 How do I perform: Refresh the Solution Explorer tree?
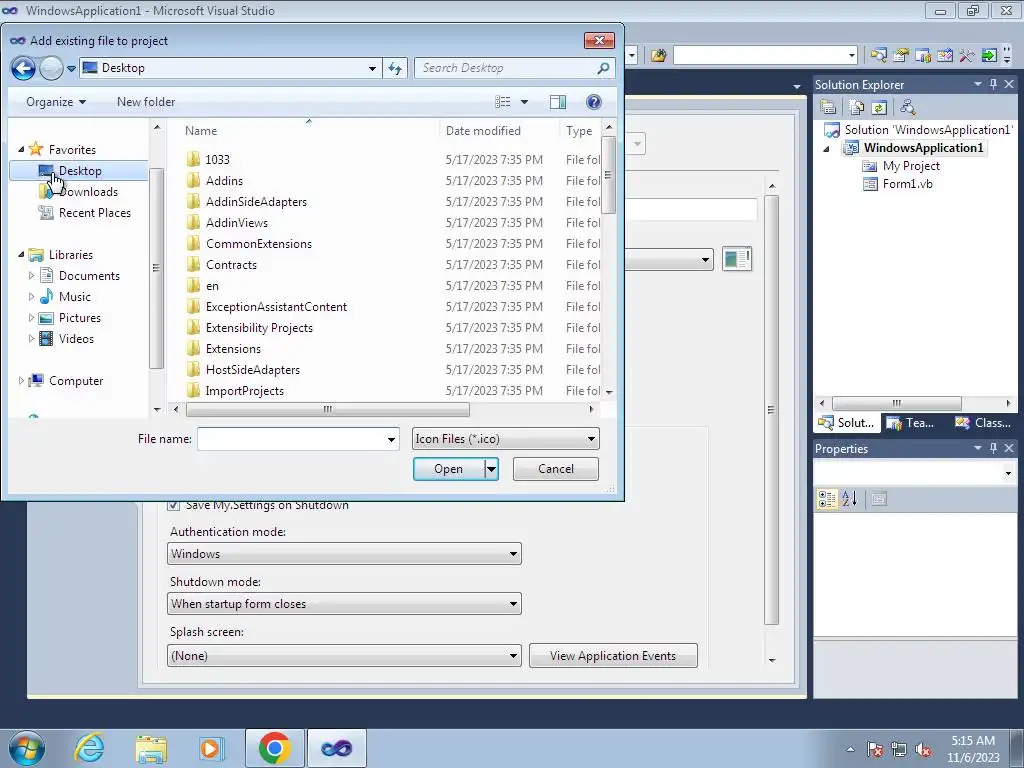click(879, 107)
